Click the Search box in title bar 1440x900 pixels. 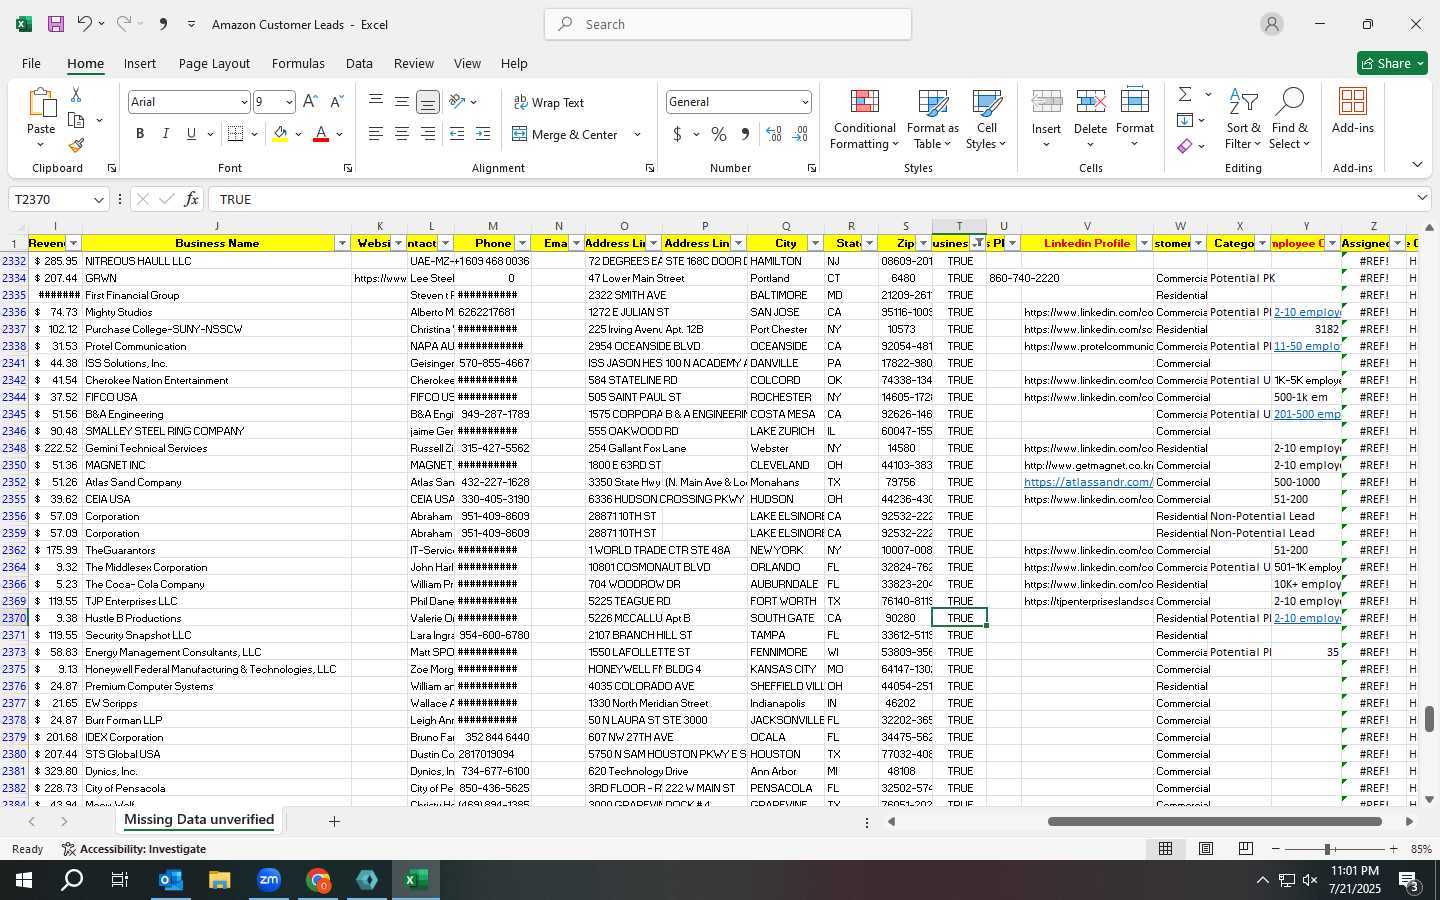pyautogui.click(x=728, y=24)
